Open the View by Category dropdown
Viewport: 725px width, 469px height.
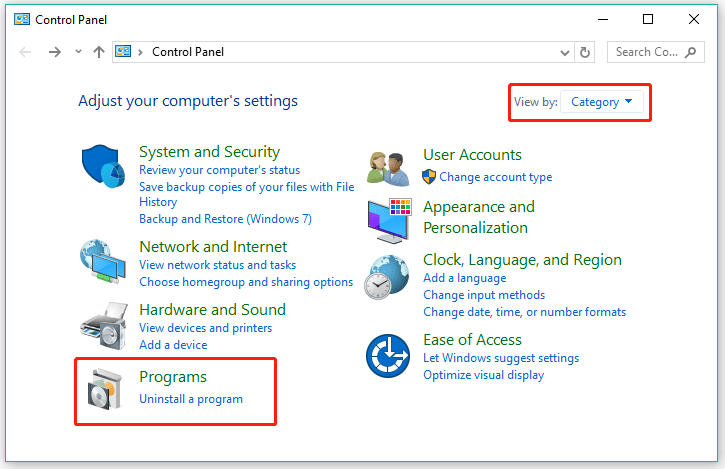coord(602,102)
